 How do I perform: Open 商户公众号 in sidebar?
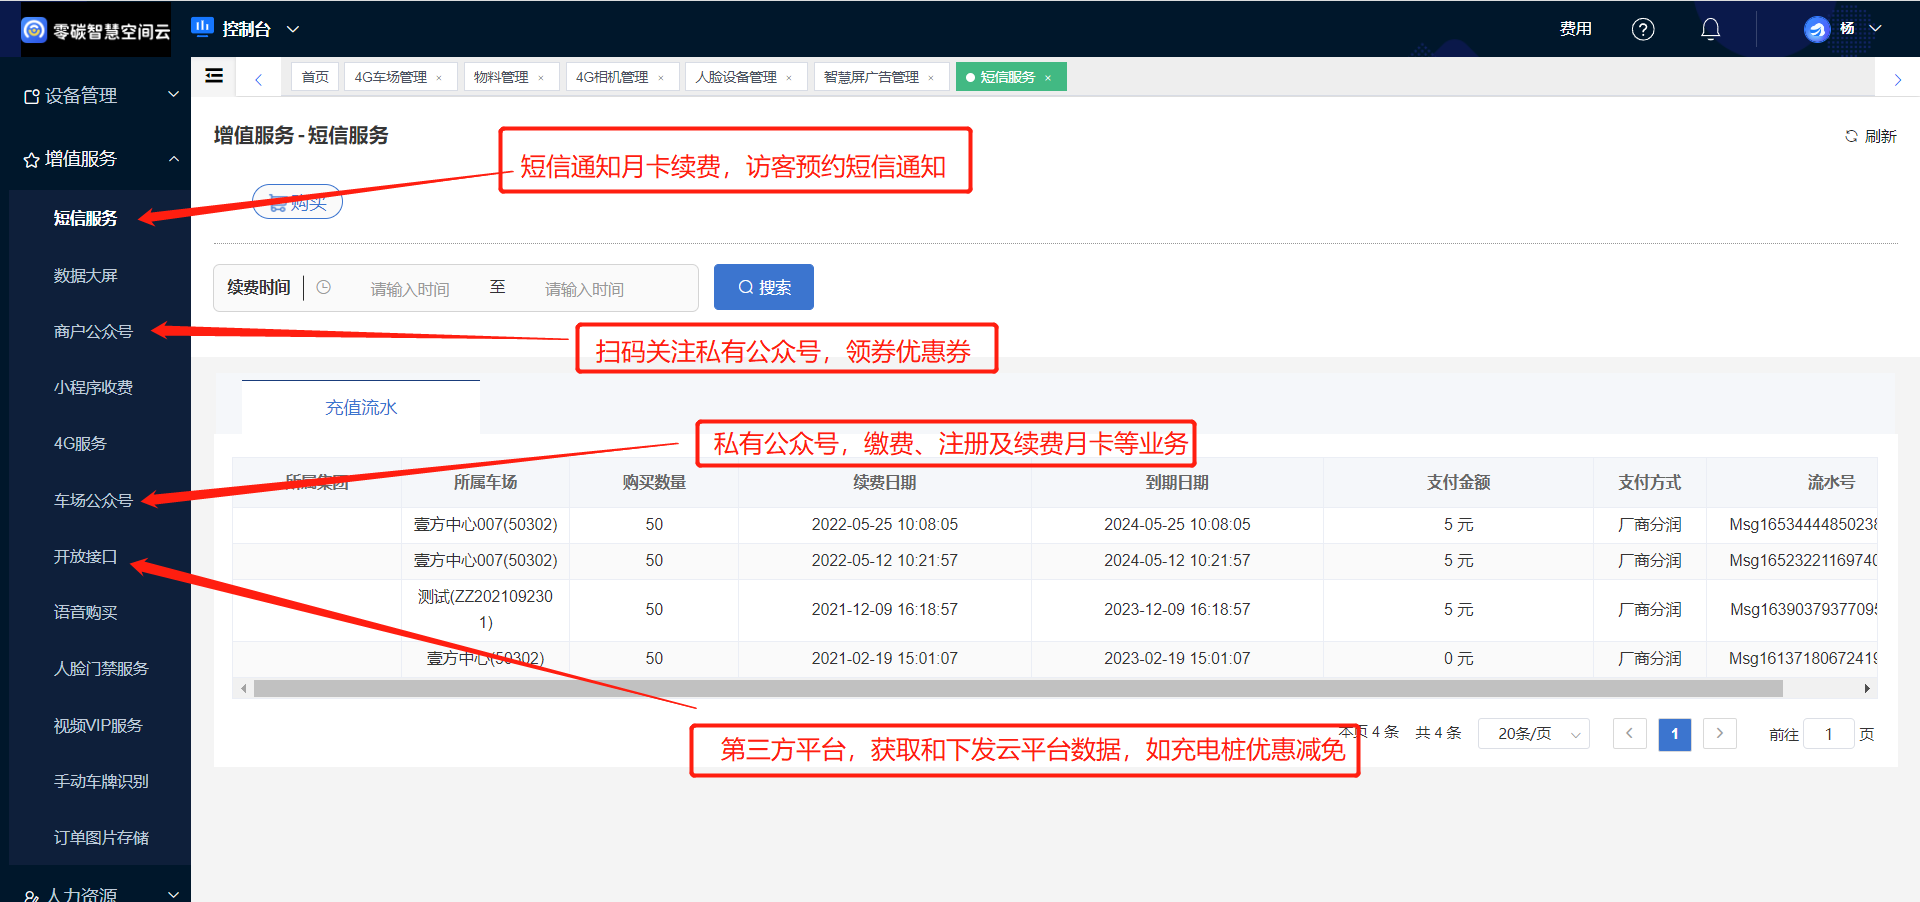coord(93,331)
